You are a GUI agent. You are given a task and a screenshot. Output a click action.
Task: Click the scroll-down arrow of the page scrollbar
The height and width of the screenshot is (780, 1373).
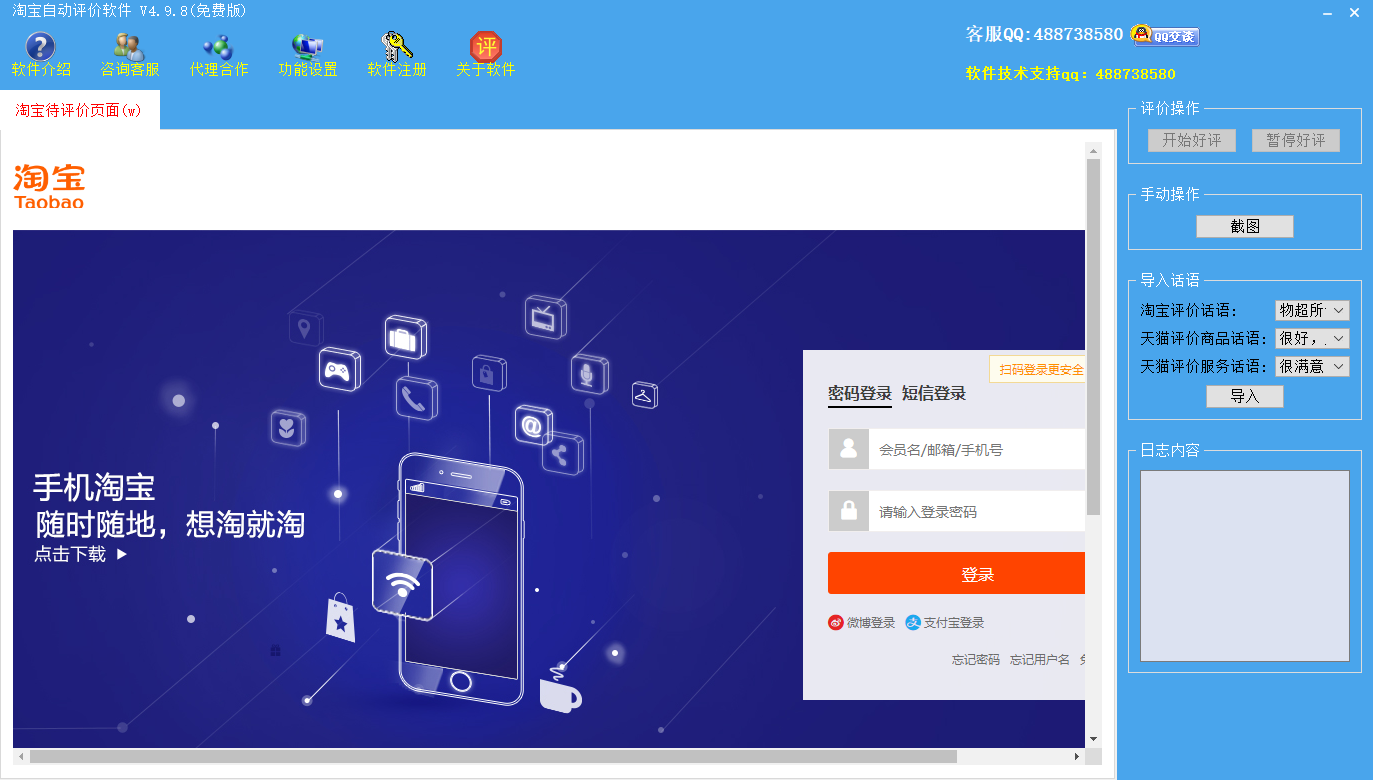click(1093, 739)
